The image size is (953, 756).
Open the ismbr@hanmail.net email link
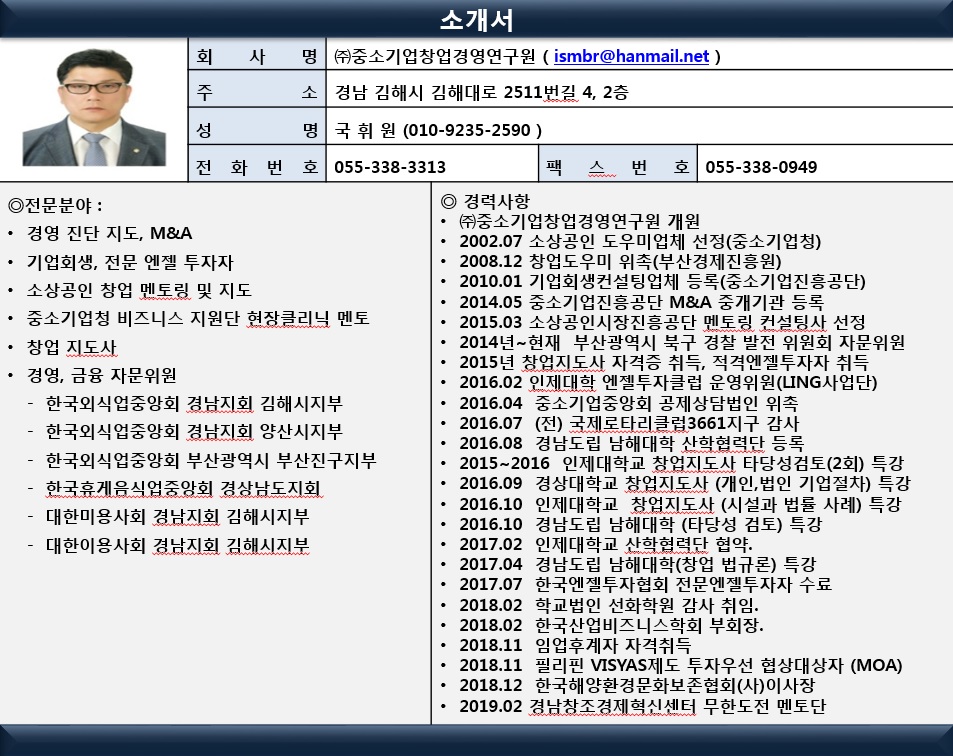click(x=631, y=57)
